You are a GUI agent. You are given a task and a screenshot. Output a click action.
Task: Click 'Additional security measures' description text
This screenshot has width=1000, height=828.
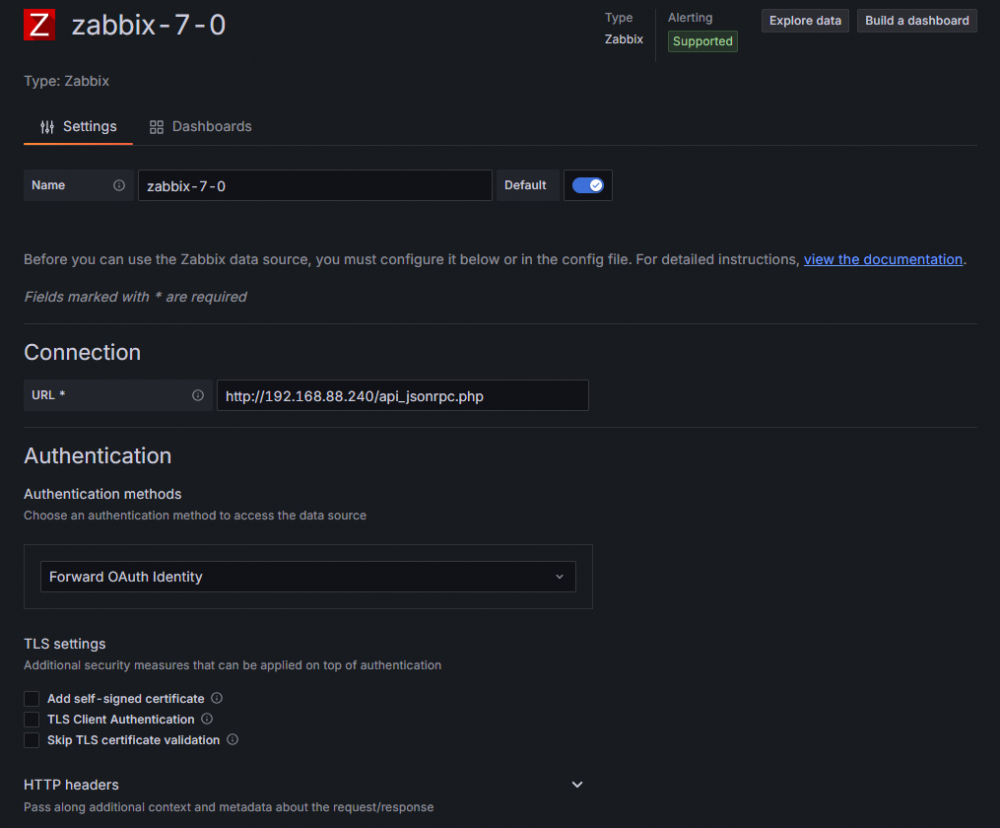point(233,665)
